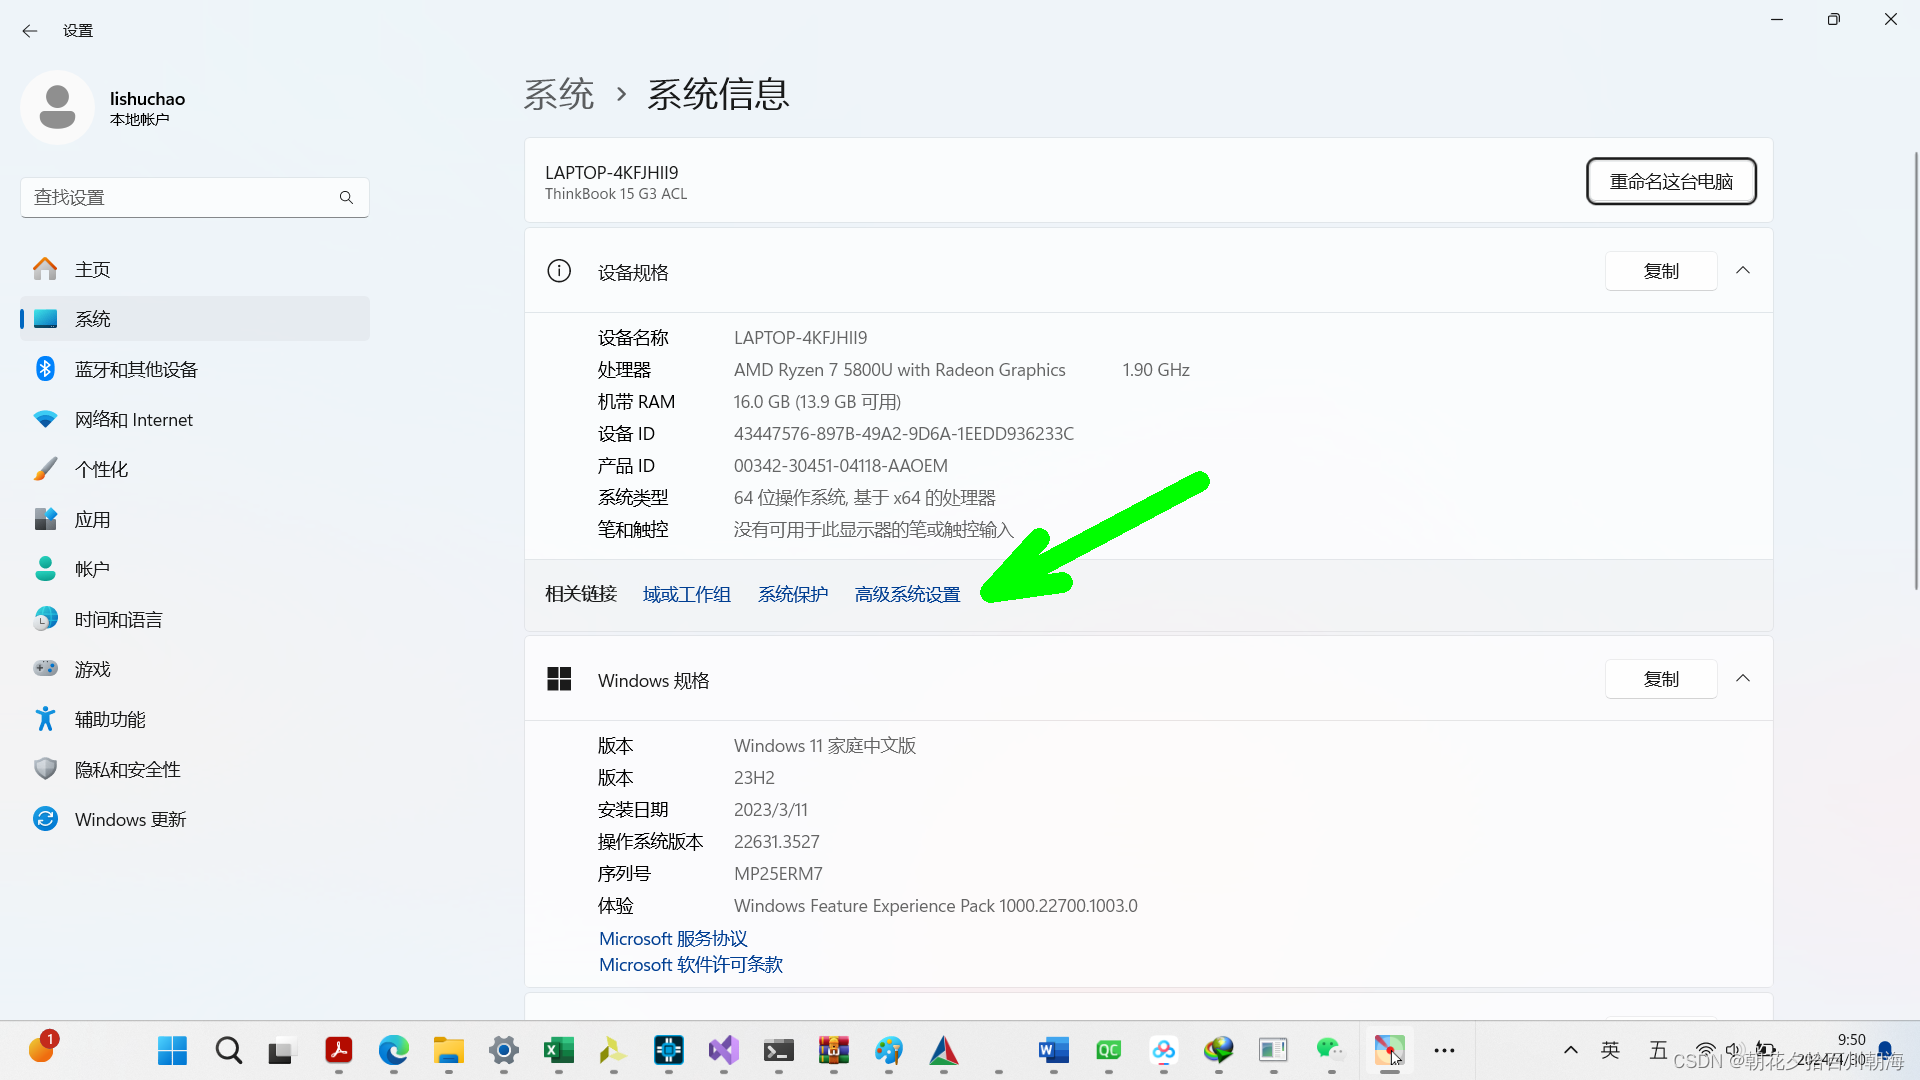Open Accessibility settings in sidebar
The height and width of the screenshot is (1080, 1920).
110,720
